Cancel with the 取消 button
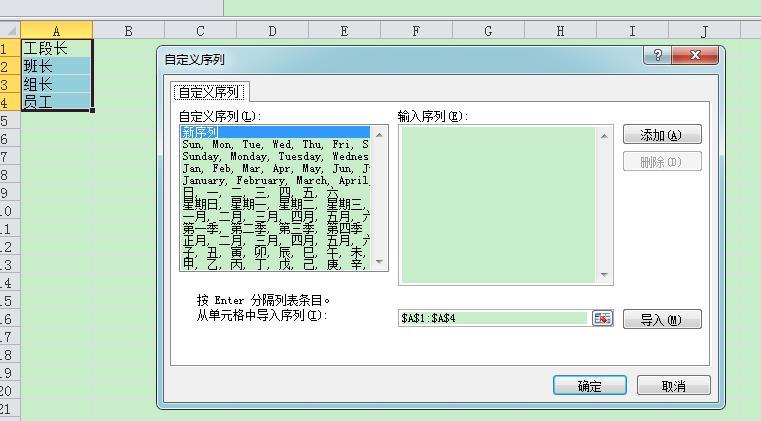The width and height of the screenshot is (761, 421). 674,386
